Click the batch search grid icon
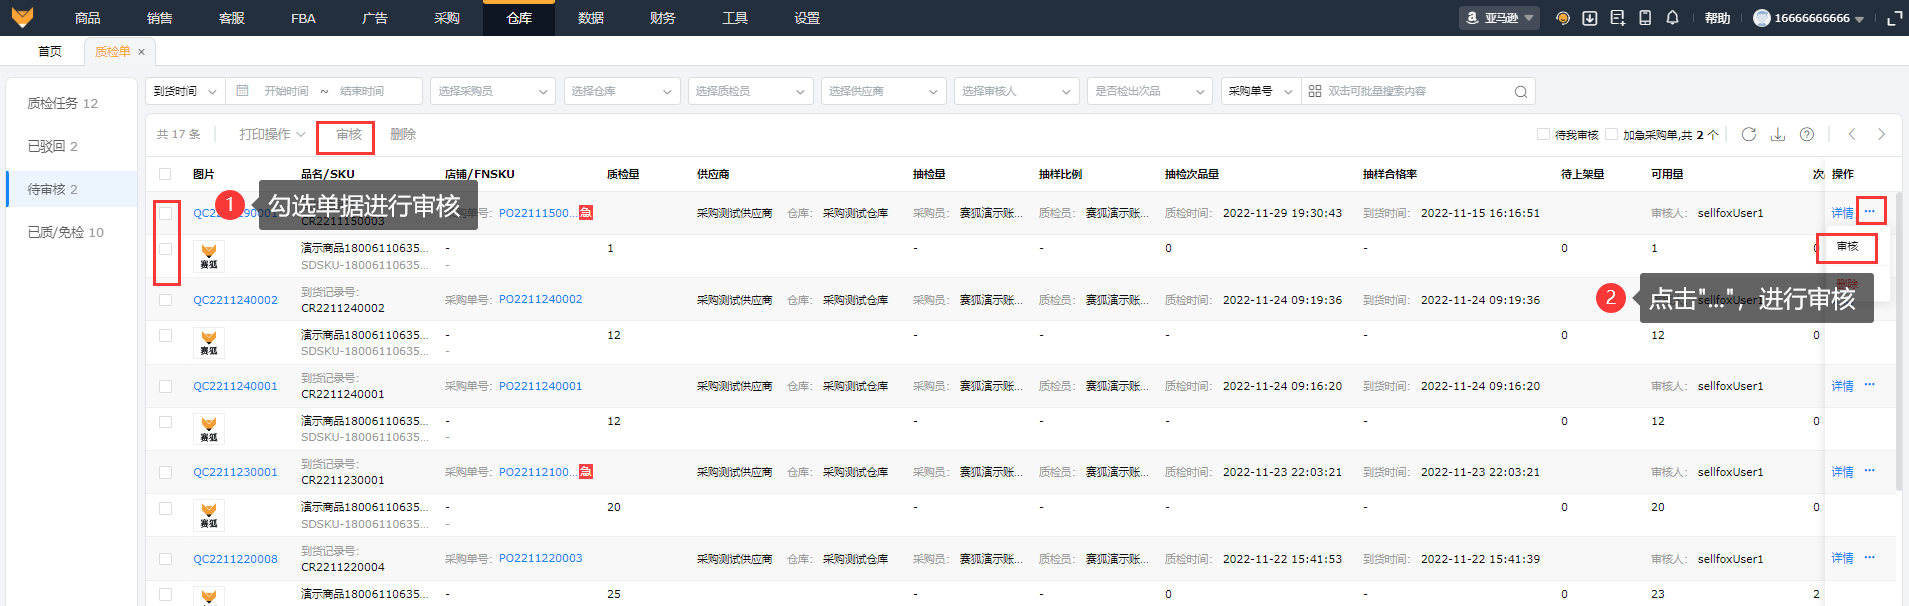 (x=1315, y=91)
